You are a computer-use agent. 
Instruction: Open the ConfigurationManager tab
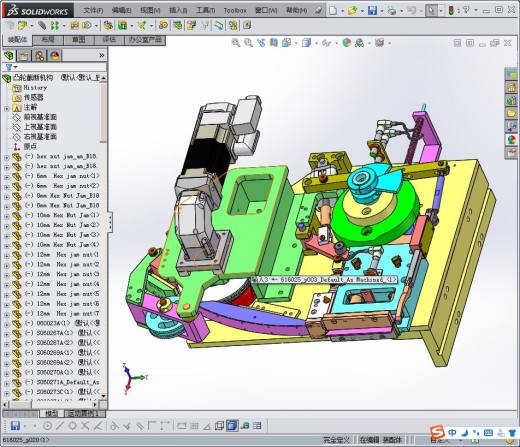(39, 55)
